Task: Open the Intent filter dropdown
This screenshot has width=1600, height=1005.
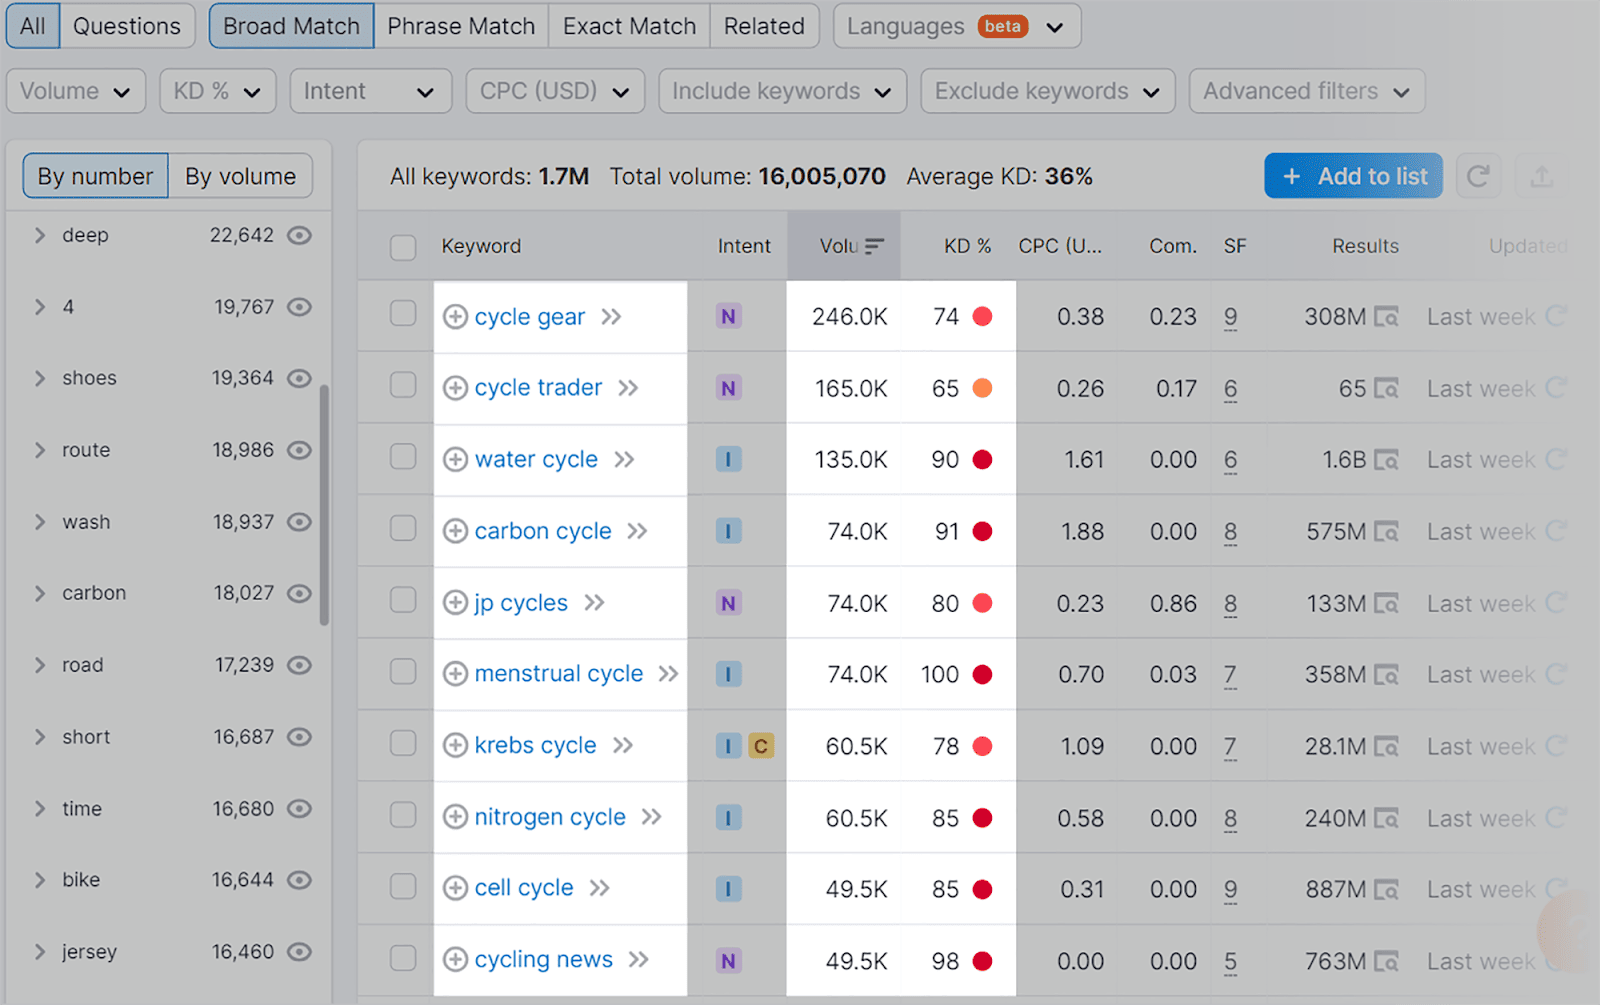Action: (x=371, y=91)
